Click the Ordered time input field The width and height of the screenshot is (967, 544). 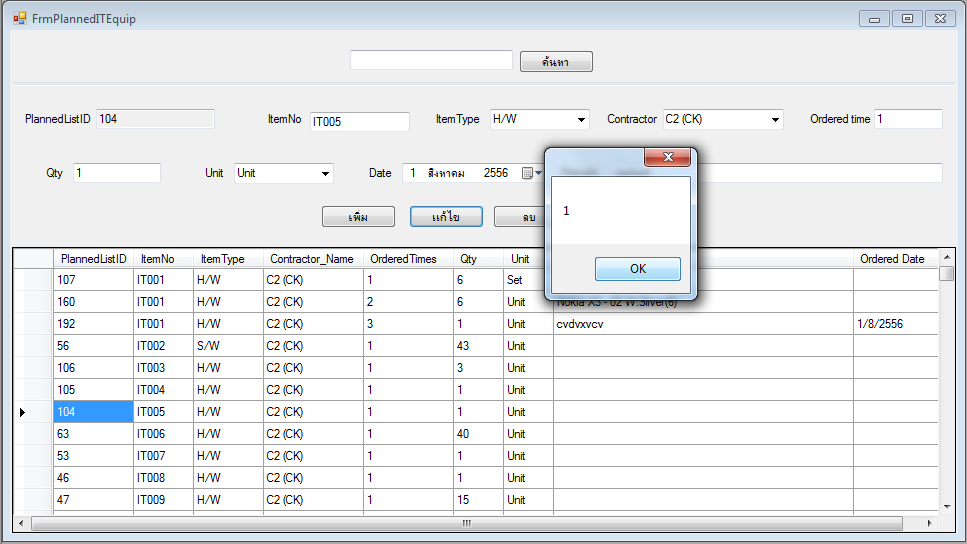[907, 120]
